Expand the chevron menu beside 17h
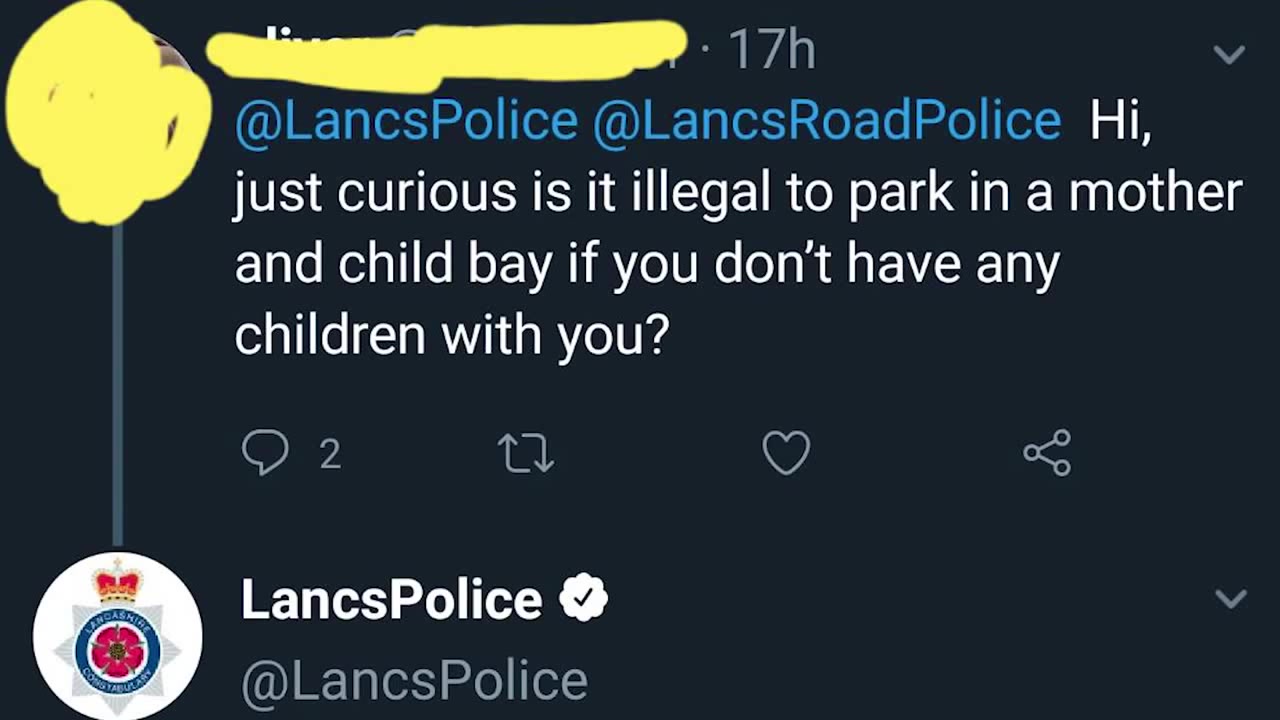 point(1229,54)
